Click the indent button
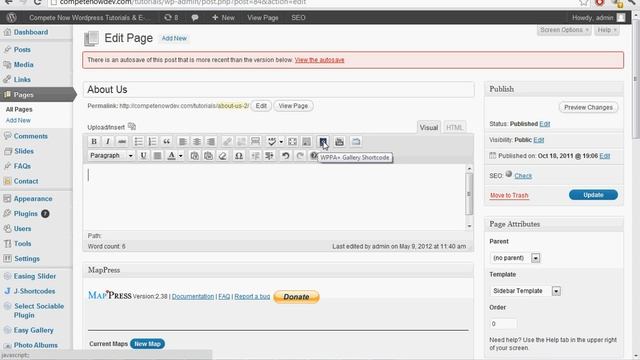 269,156
